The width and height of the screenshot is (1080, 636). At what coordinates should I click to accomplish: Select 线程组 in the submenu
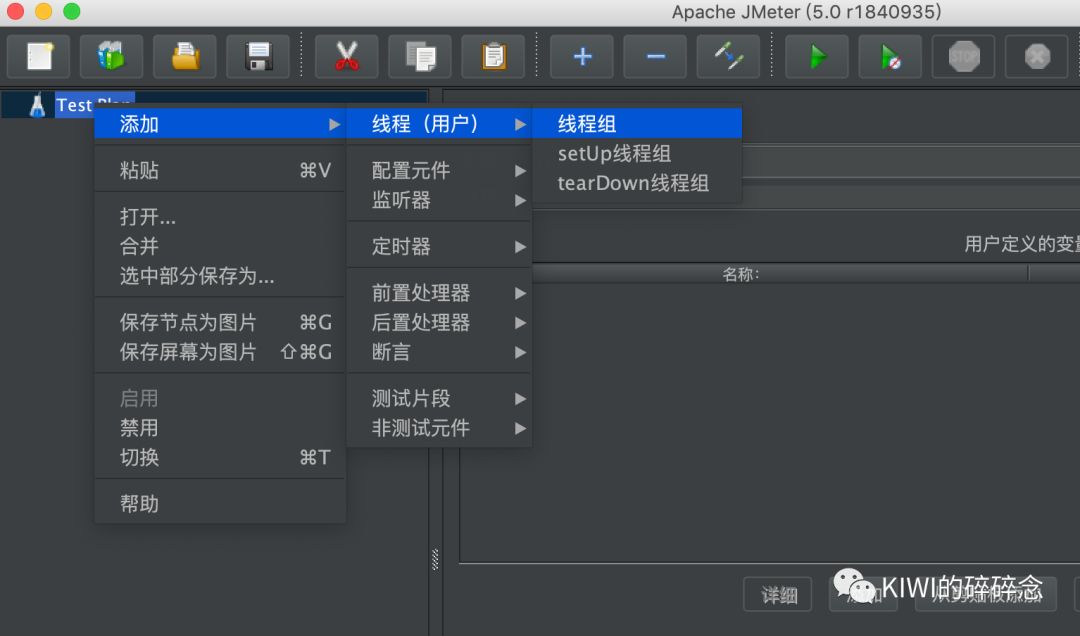tap(637, 124)
